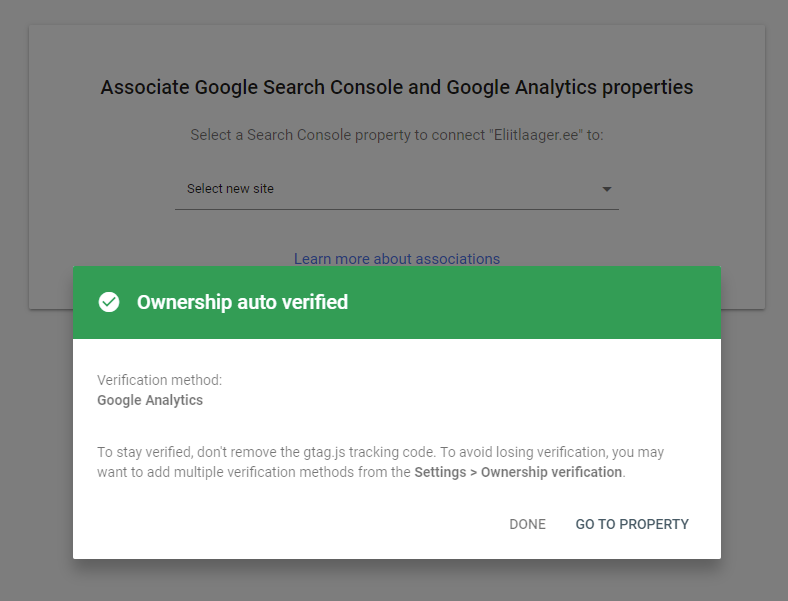Click the 'Ownership auto verified' header text
Viewport: 788px width, 601px height.
pyautogui.click(x=242, y=302)
